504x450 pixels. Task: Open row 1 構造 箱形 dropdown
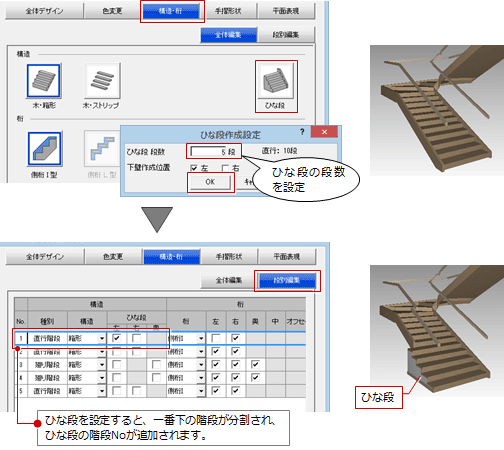click(x=102, y=338)
